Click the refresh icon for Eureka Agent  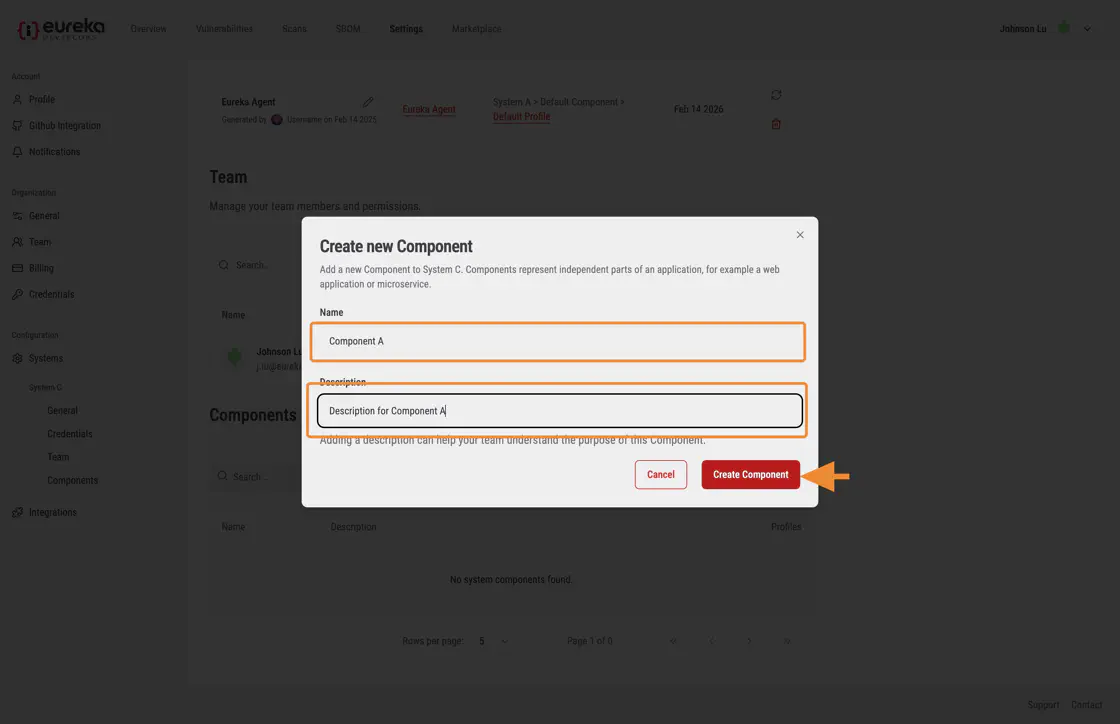(776, 95)
